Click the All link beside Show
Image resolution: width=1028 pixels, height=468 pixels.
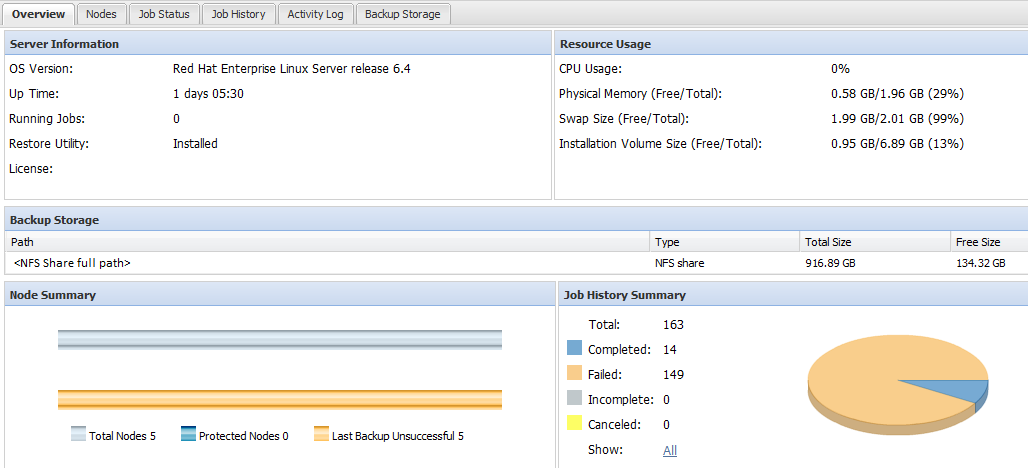(670, 451)
